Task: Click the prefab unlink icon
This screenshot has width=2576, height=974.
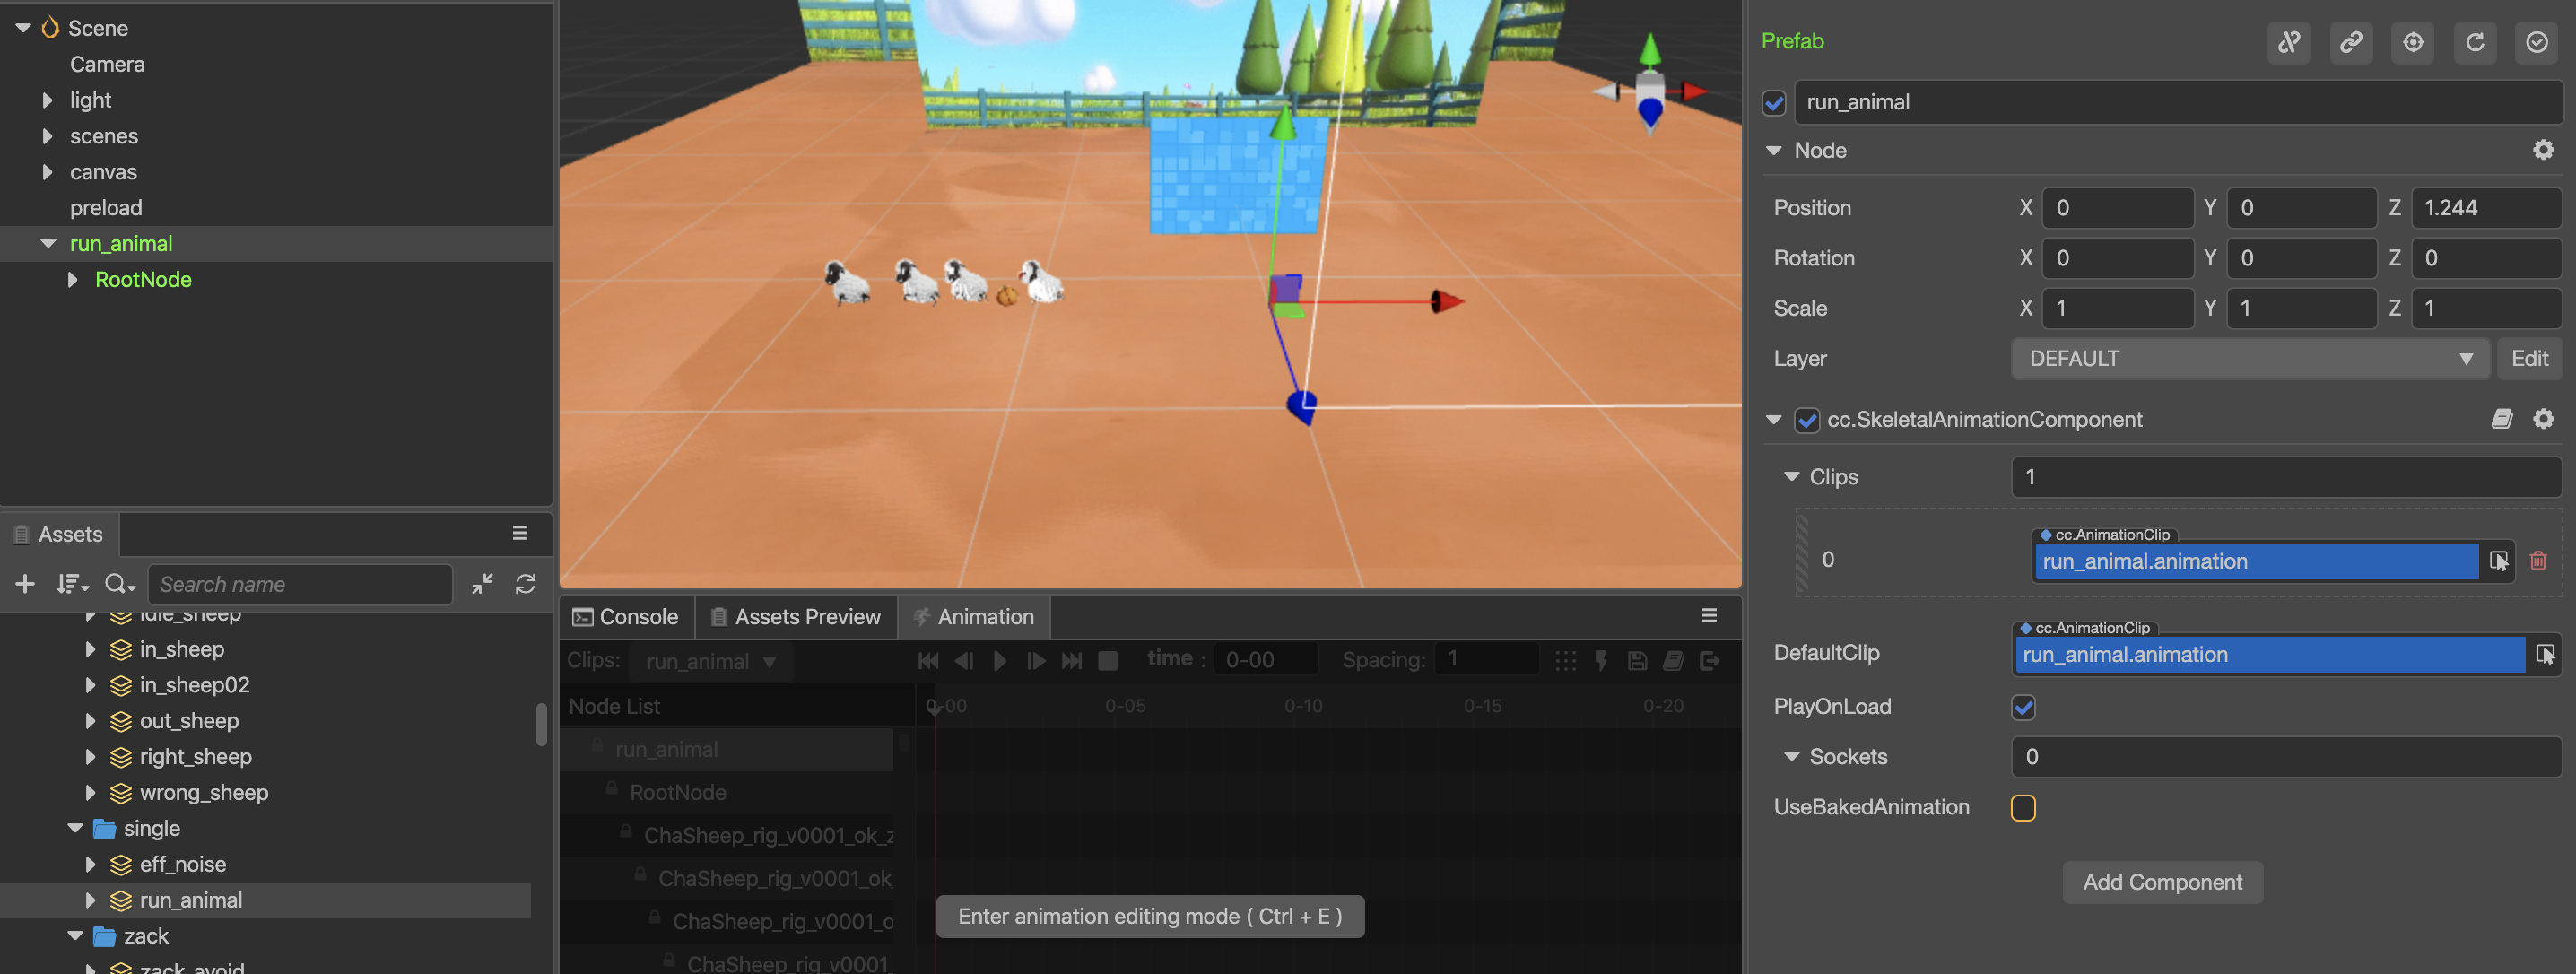Action: coord(2288,42)
